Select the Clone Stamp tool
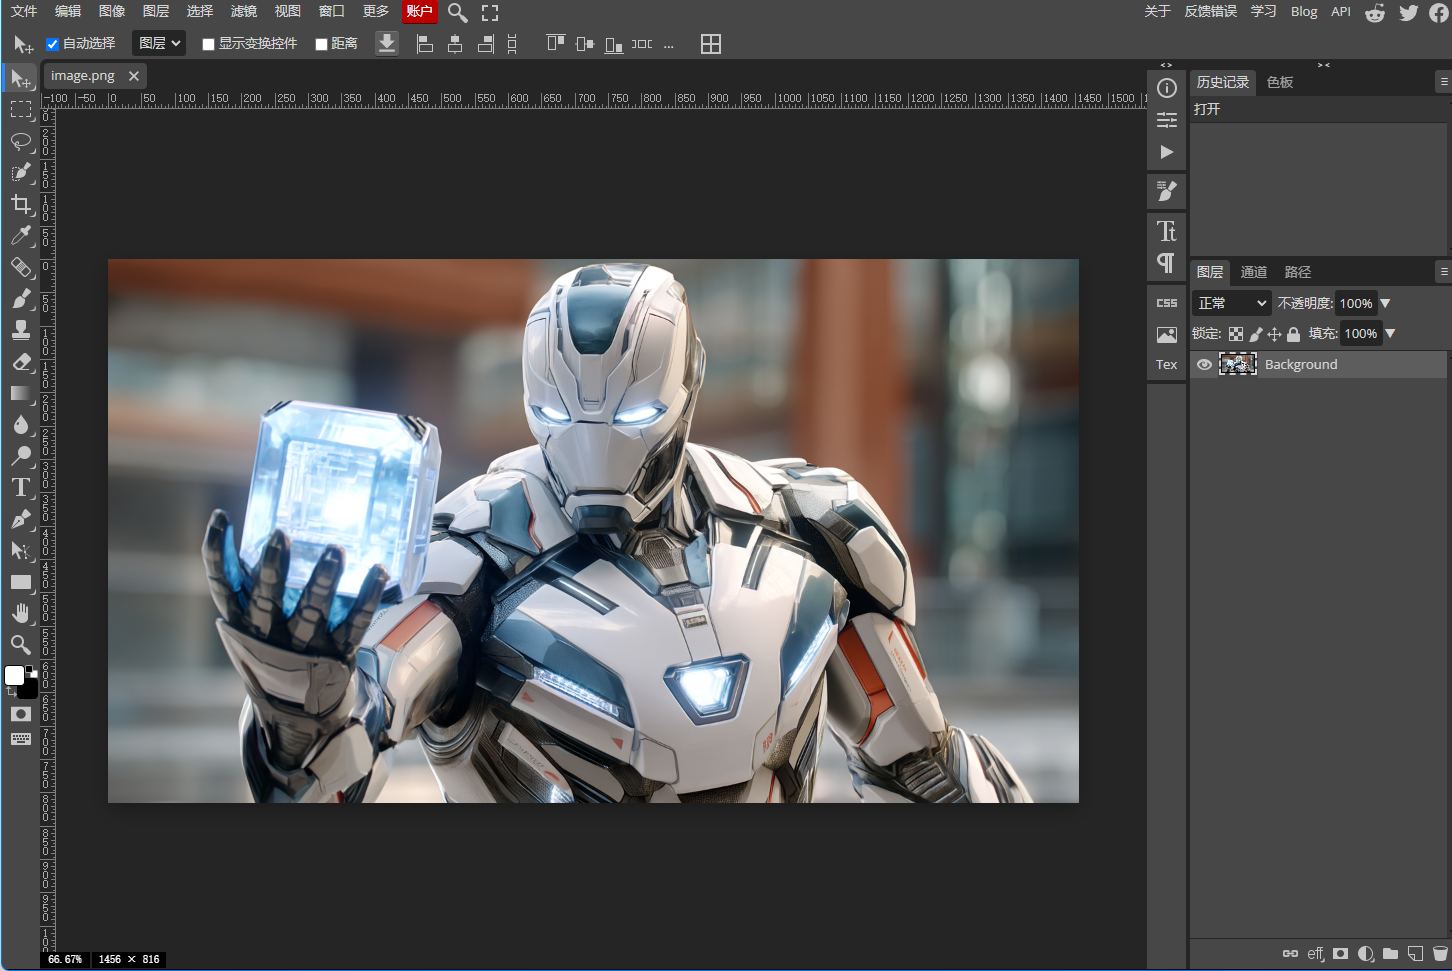Image resolution: width=1452 pixels, height=971 pixels. point(20,330)
